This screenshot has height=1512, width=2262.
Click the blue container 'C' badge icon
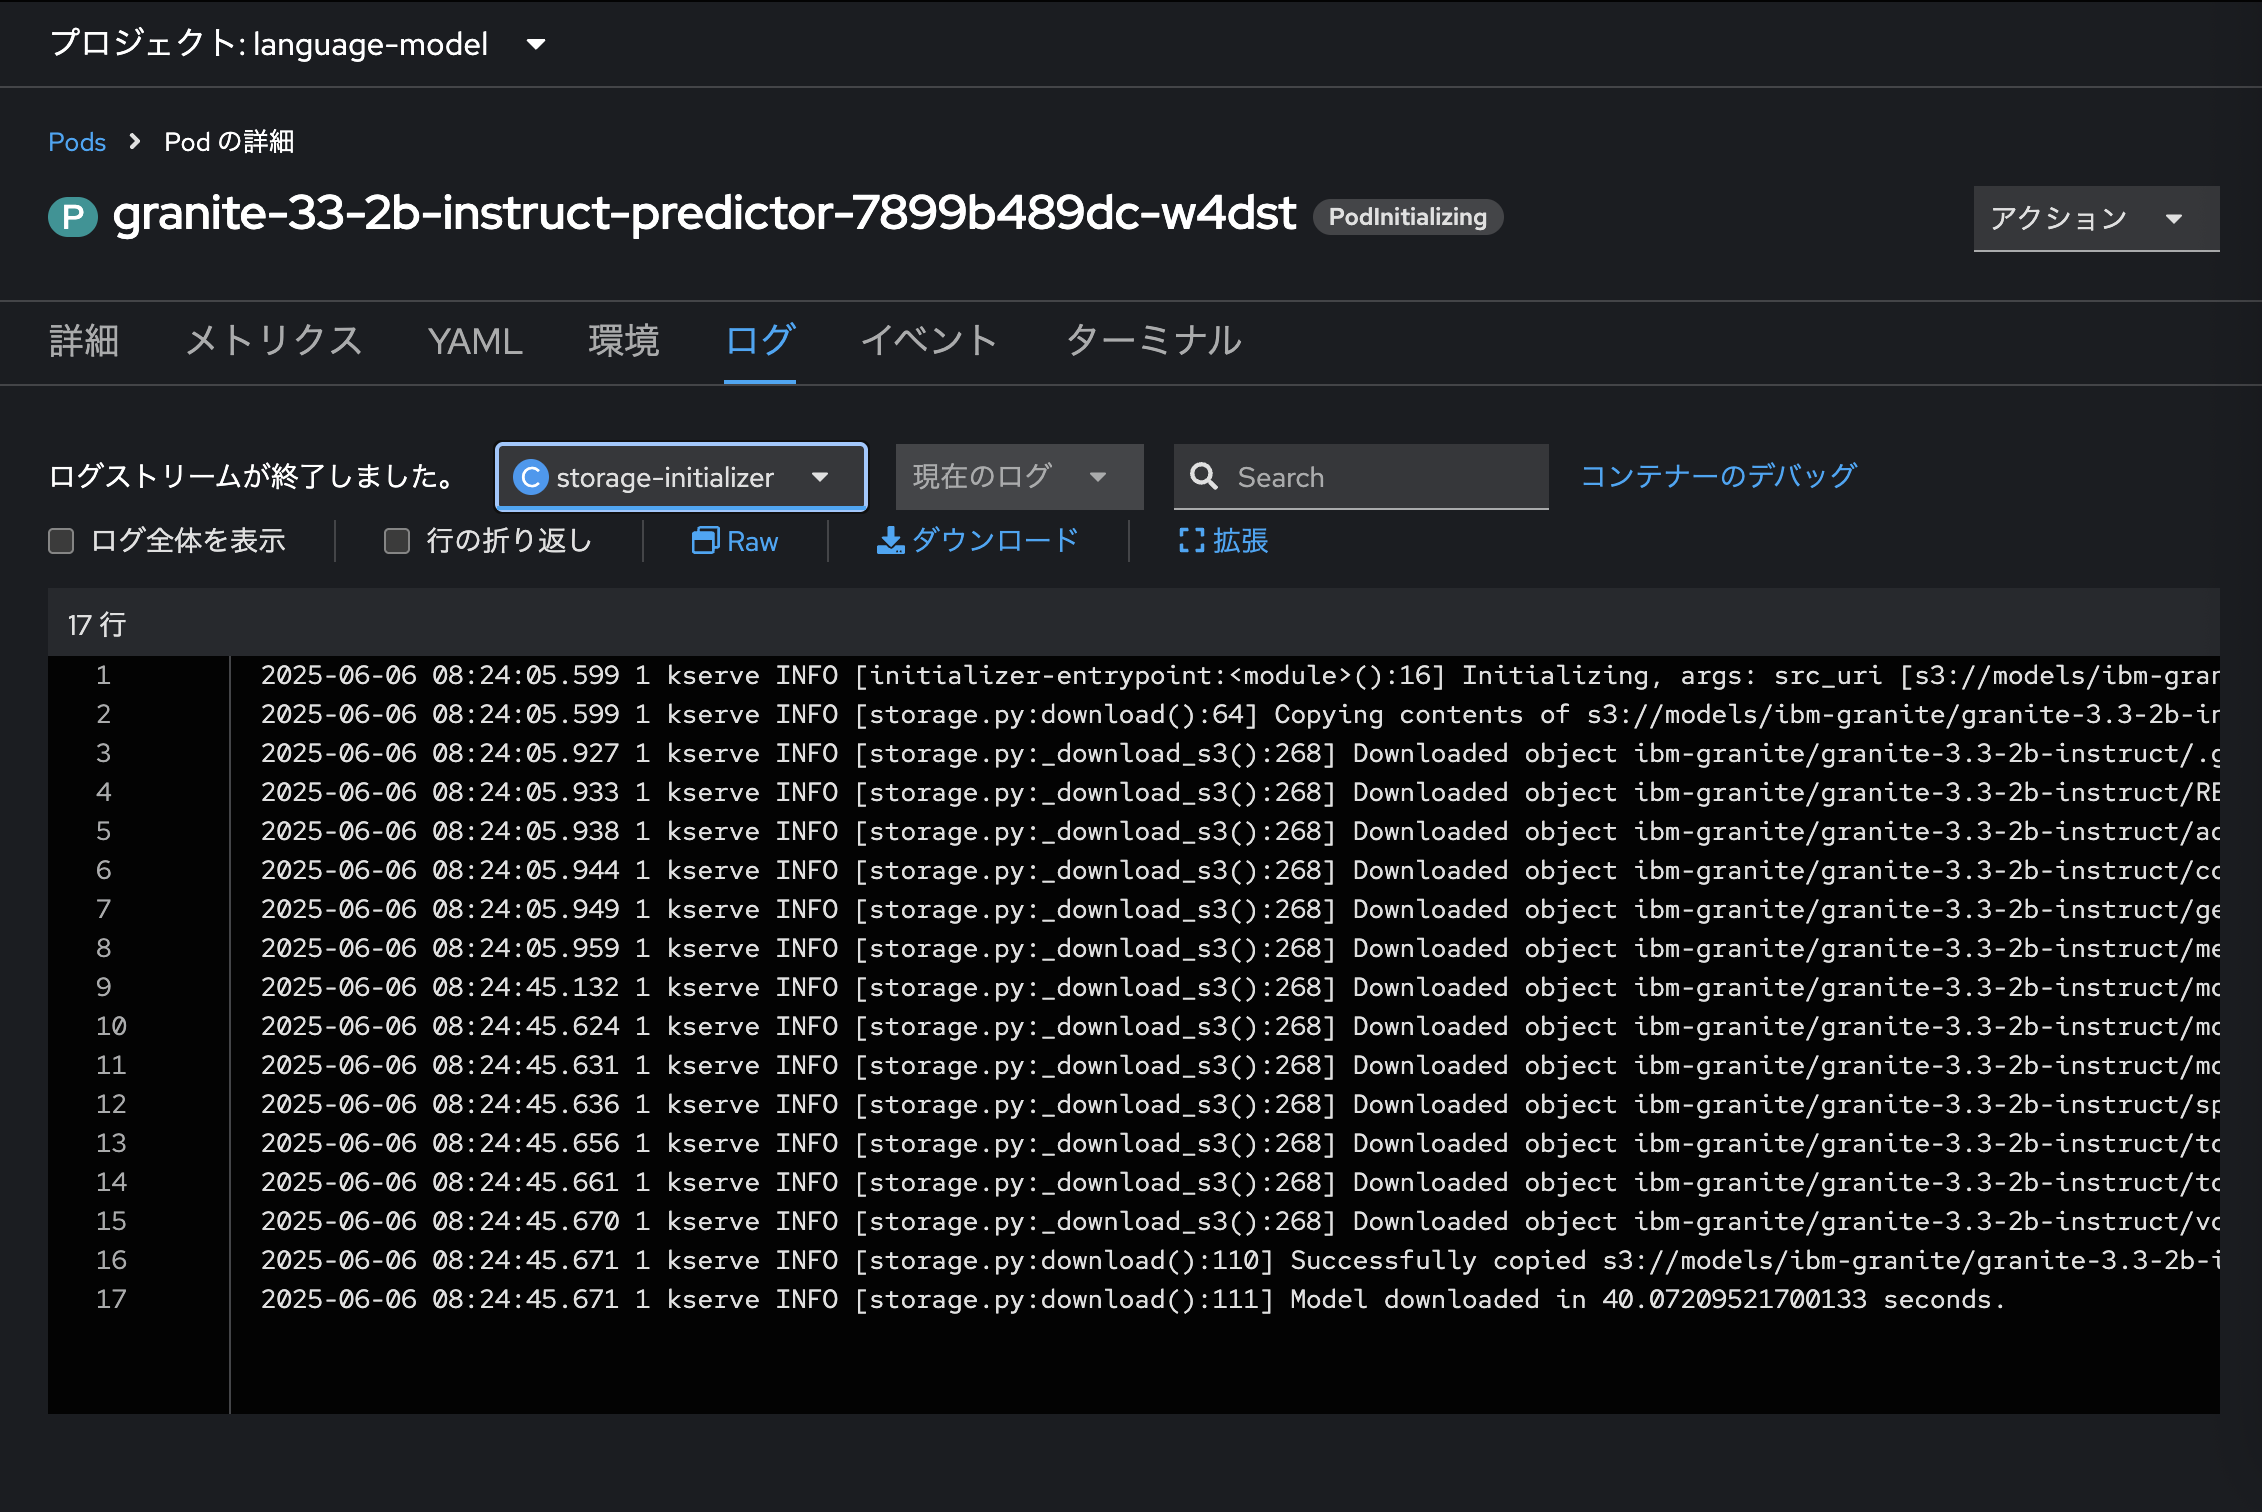tap(531, 477)
